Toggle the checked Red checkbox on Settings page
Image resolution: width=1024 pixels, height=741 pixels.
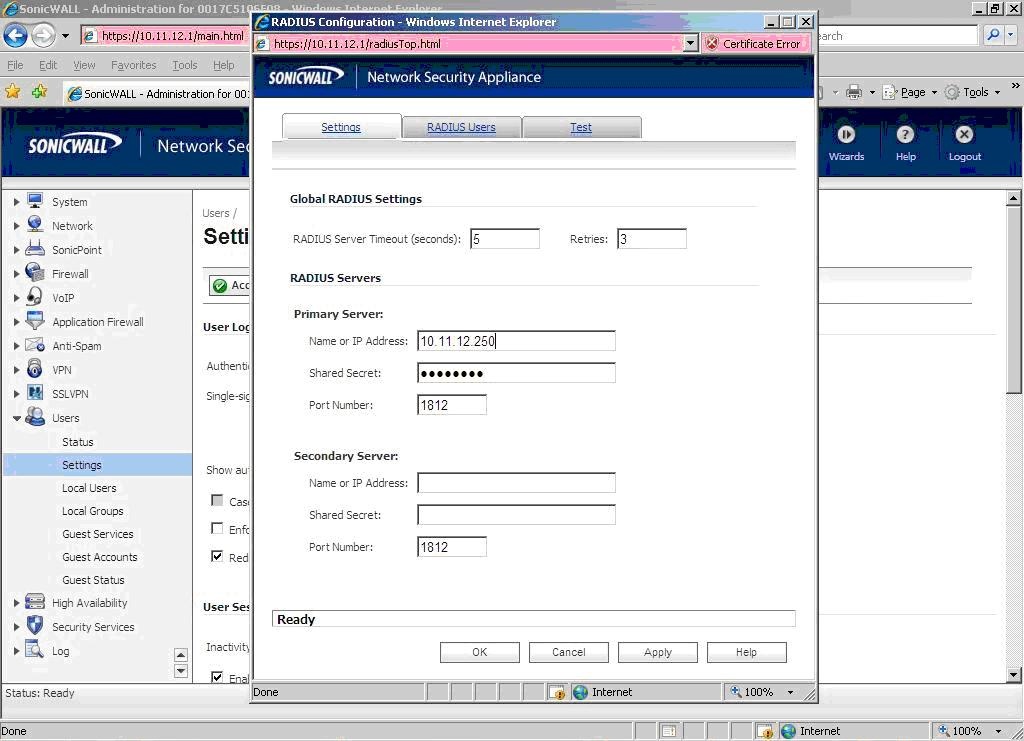tap(217, 556)
